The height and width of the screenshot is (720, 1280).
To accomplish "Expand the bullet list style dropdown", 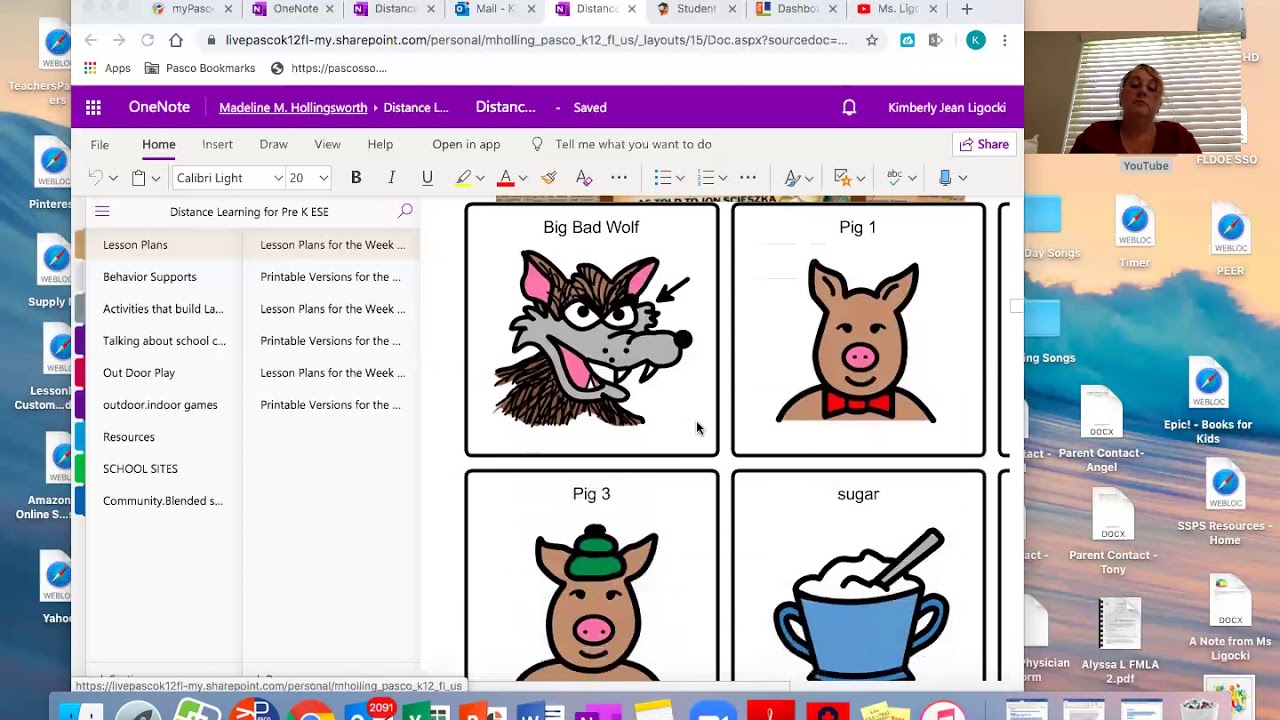I will pos(680,178).
